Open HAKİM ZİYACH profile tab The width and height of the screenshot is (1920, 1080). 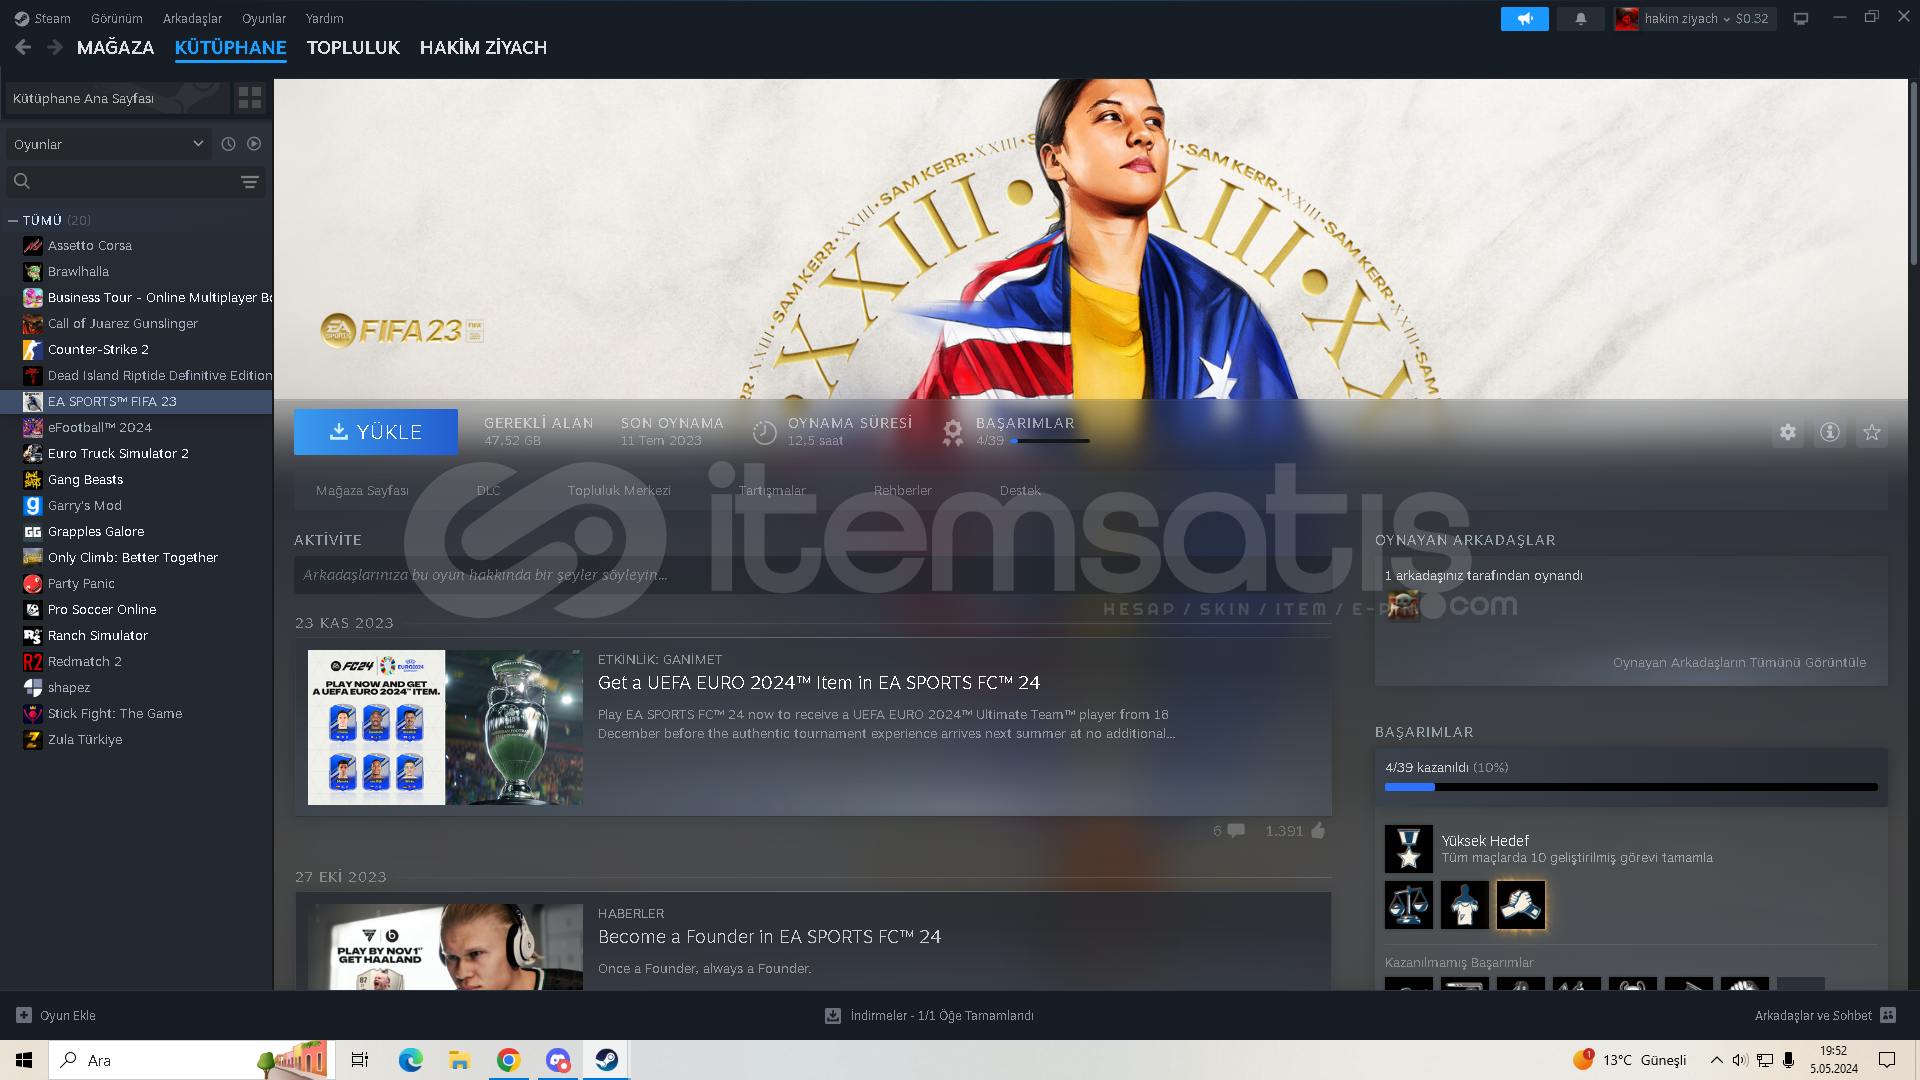pyautogui.click(x=483, y=47)
